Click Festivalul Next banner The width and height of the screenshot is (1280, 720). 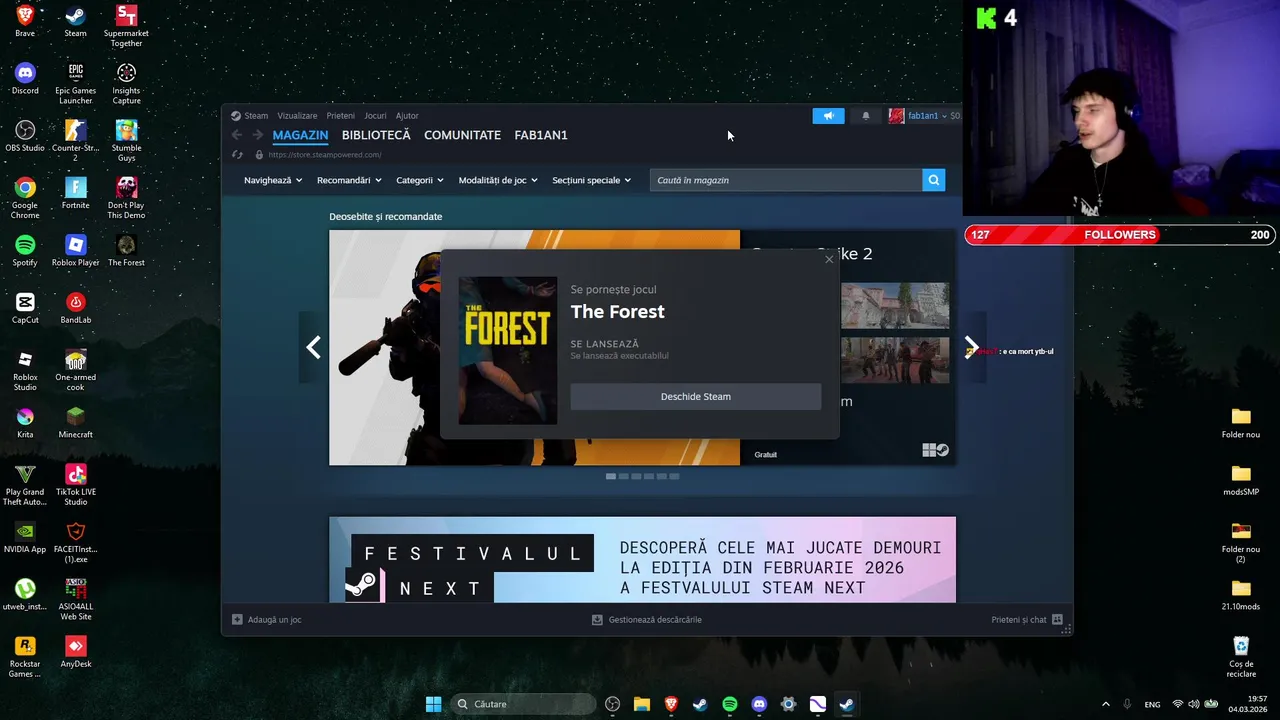click(642, 560)
